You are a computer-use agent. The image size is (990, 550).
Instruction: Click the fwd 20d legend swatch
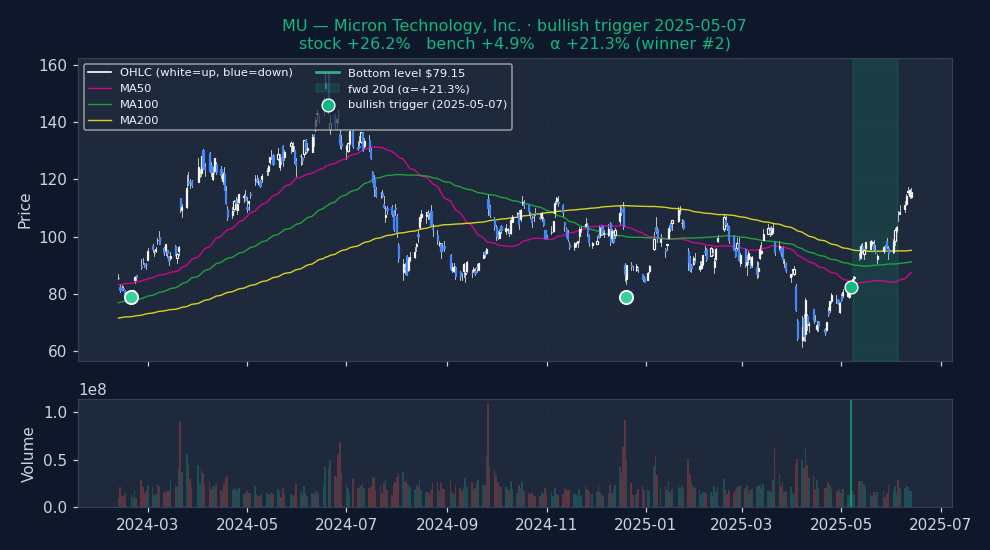click(x=328, y=89)
